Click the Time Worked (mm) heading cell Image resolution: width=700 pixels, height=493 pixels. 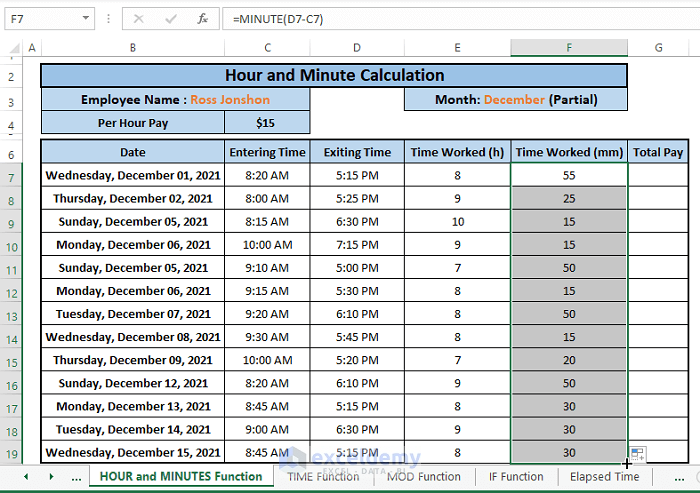(569, 152)
